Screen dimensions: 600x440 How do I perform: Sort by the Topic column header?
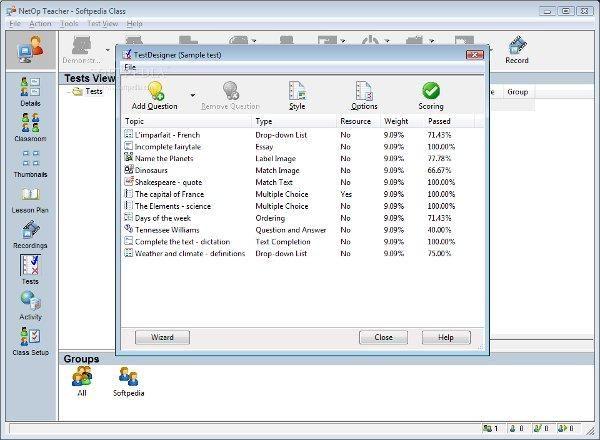click(187, 121)
